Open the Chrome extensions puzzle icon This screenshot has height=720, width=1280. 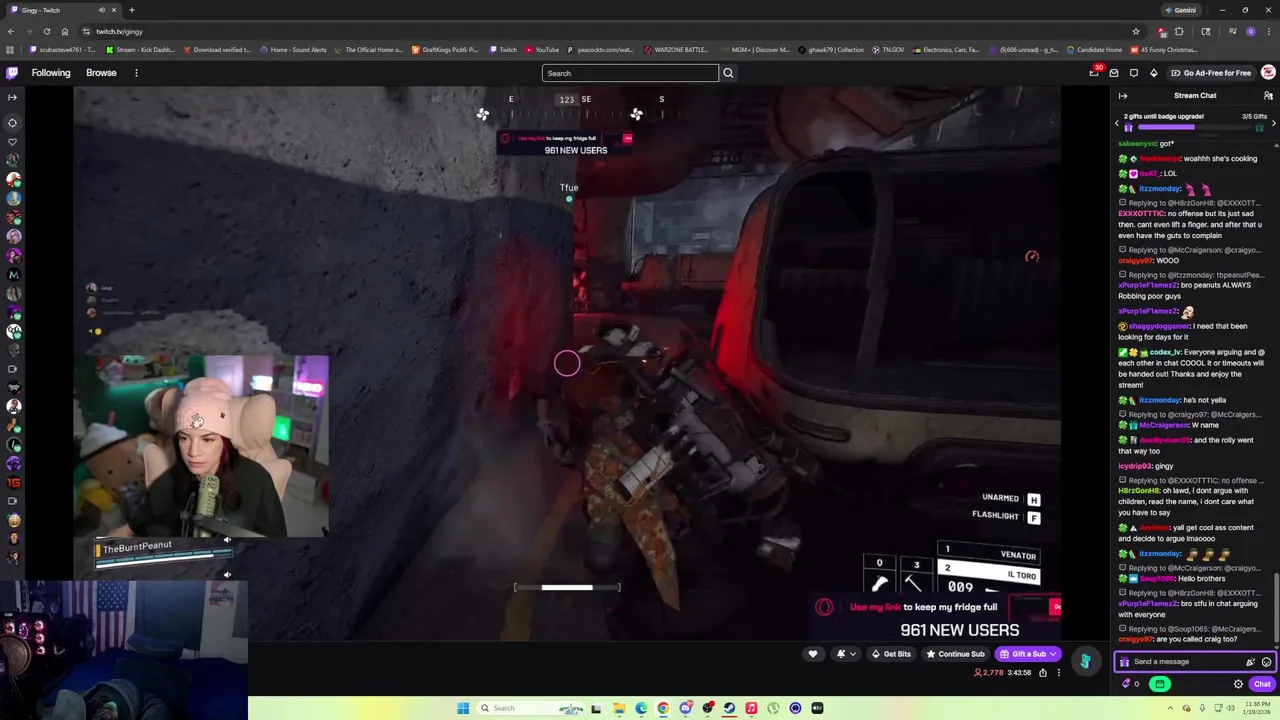point(1179,31)
